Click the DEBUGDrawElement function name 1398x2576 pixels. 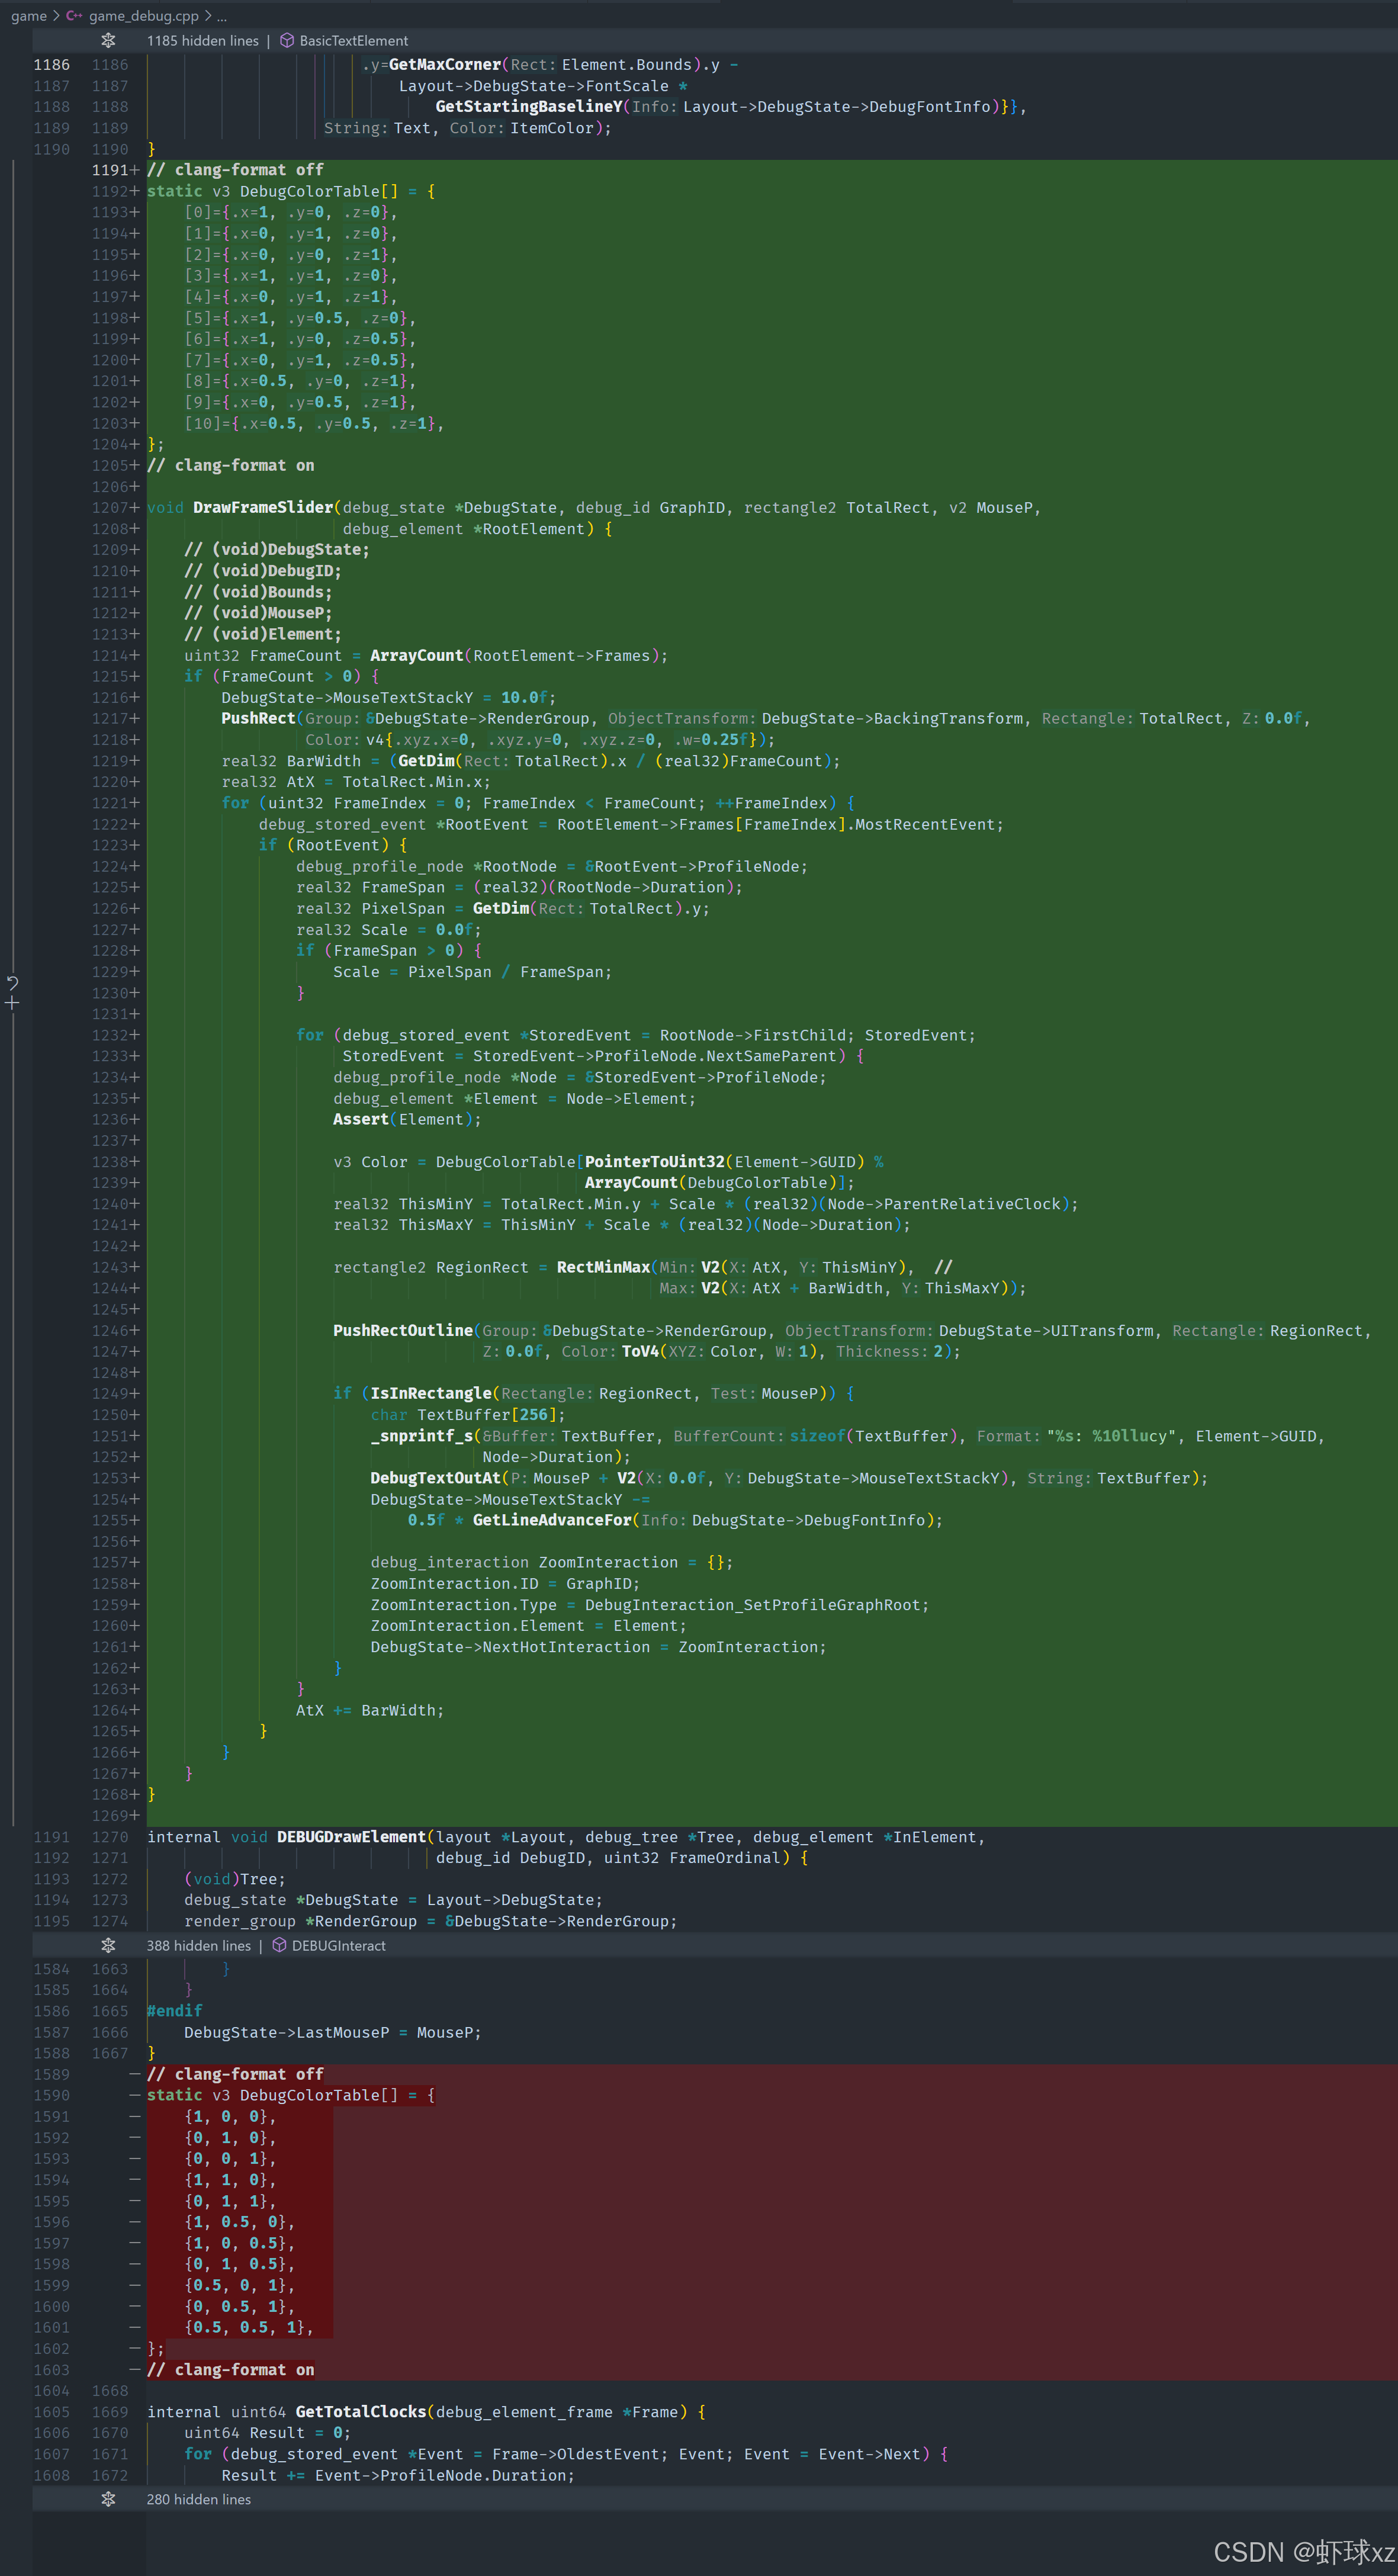pyautogui.click(x=351, y=1837)
